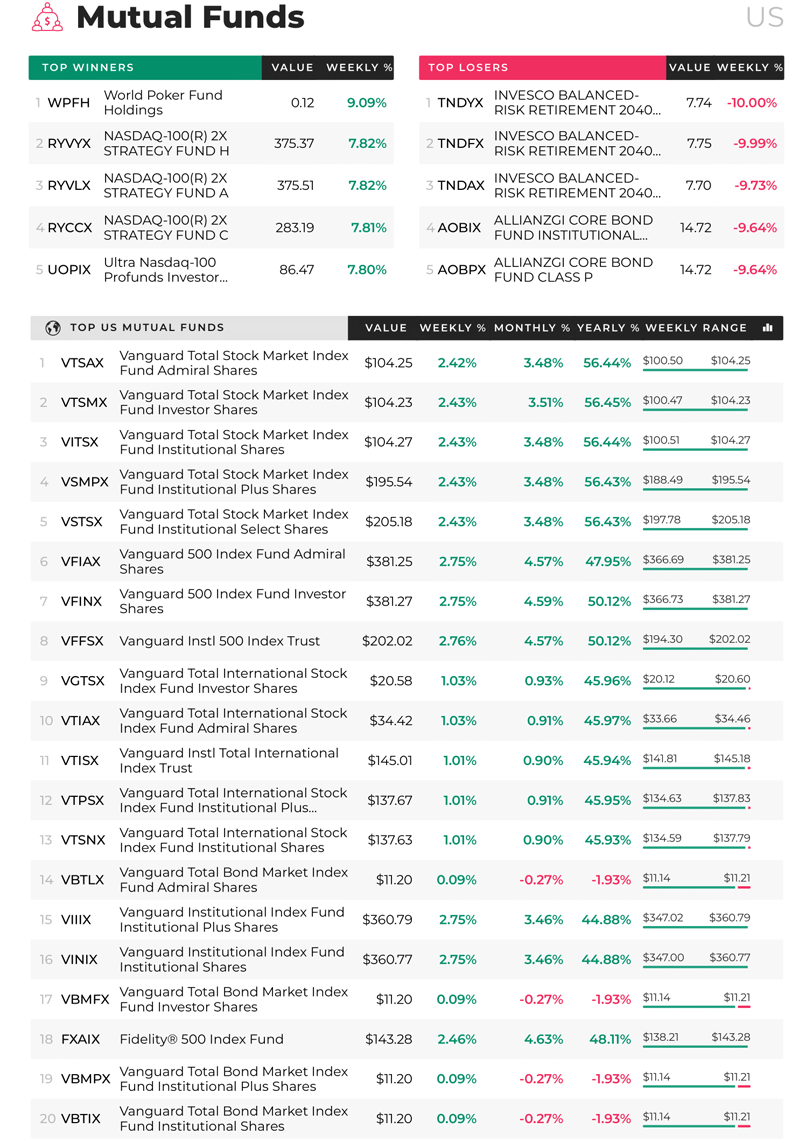Select the FXAIX ticker symbol

tap(80, 1039)
